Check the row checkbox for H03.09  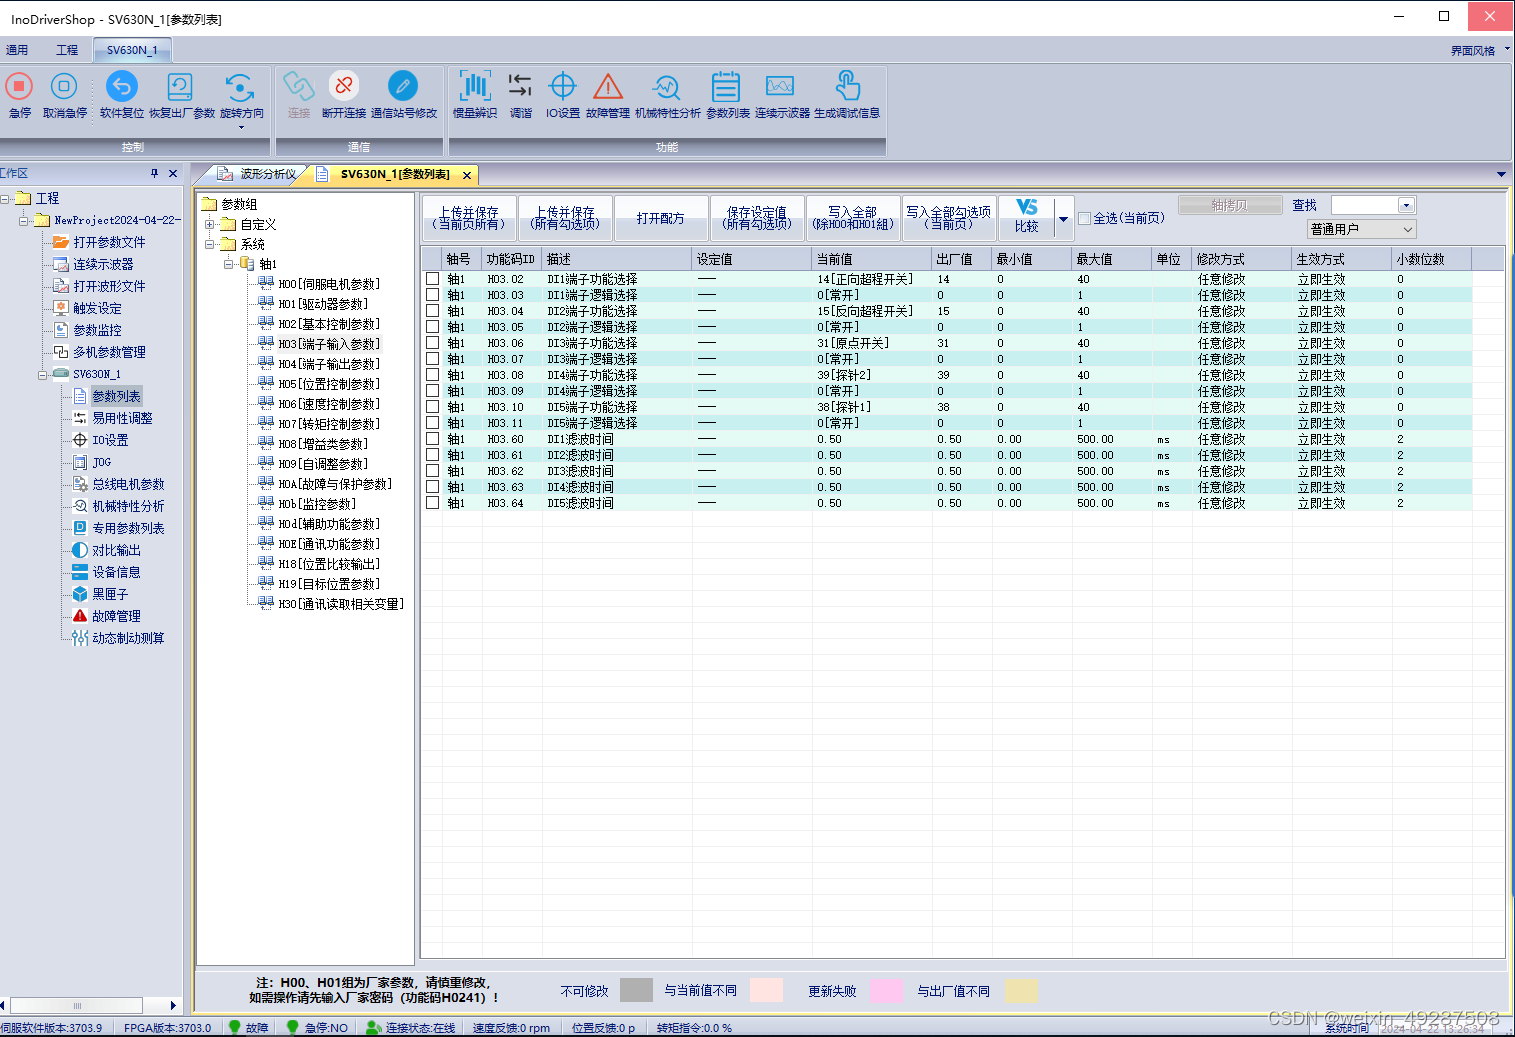click(x=433, y=391)
